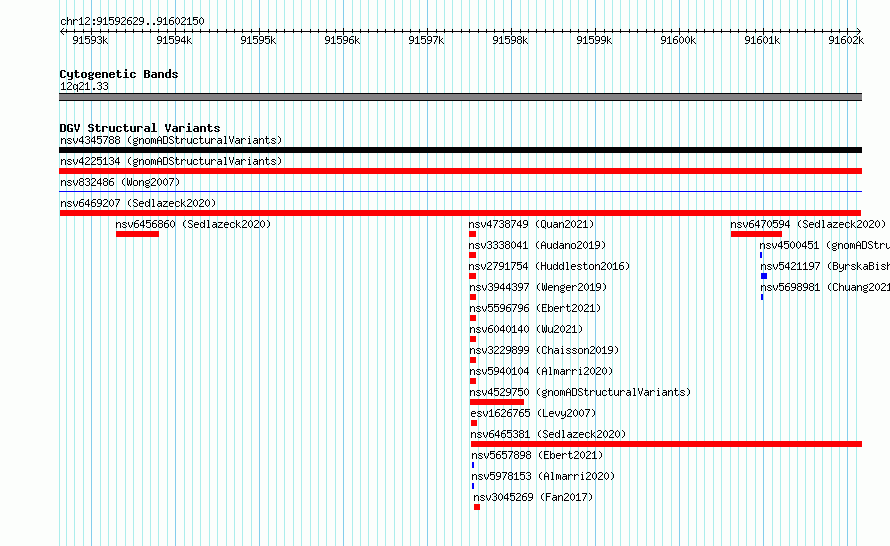Open variant nsv6040140 (Wu2021) label
Screen dimensions: 890x546
(526, 329)
